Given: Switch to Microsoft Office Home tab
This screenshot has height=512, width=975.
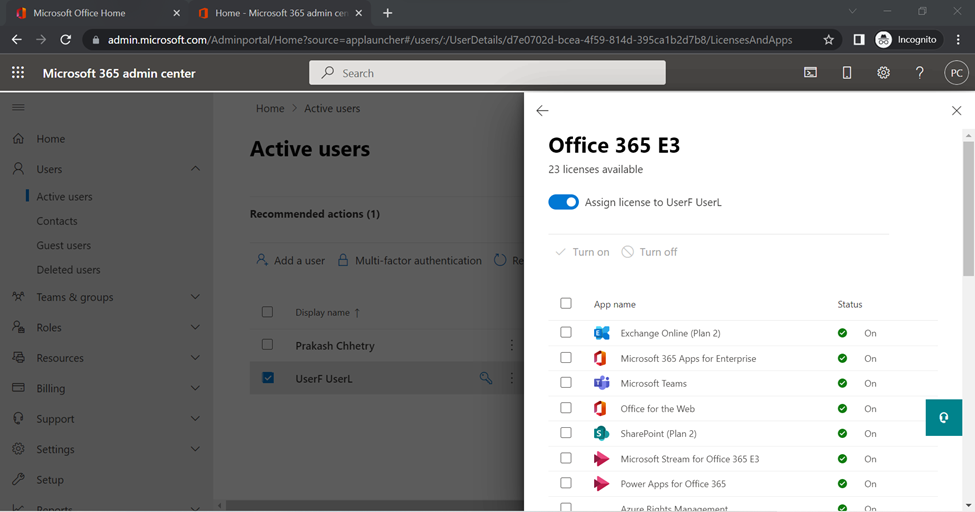Looking at the screenshot, I should tap(97, 12).
